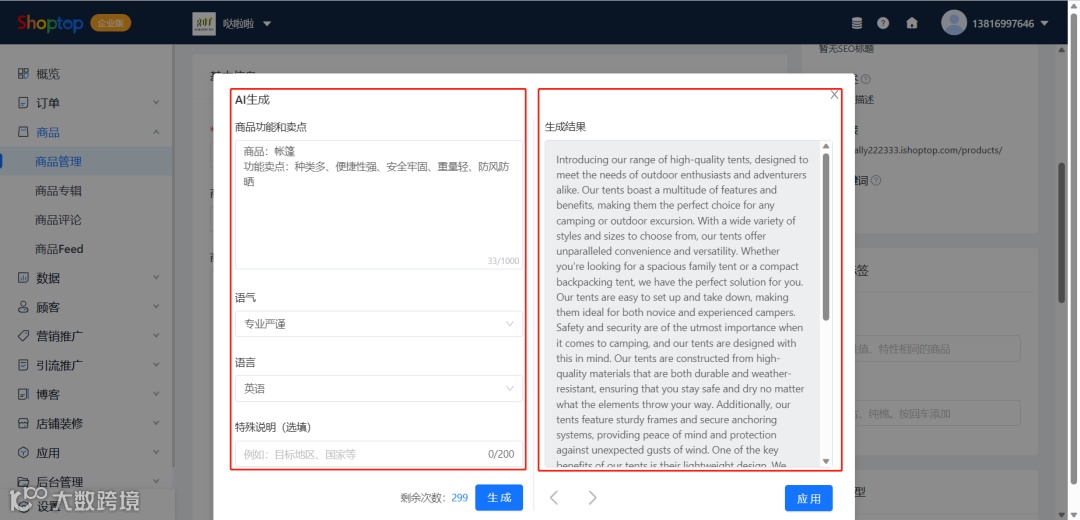This screenshot has width=1080, height=520.
Task: Click the 数据 chart icon
Action: click(x=23, y=278)
